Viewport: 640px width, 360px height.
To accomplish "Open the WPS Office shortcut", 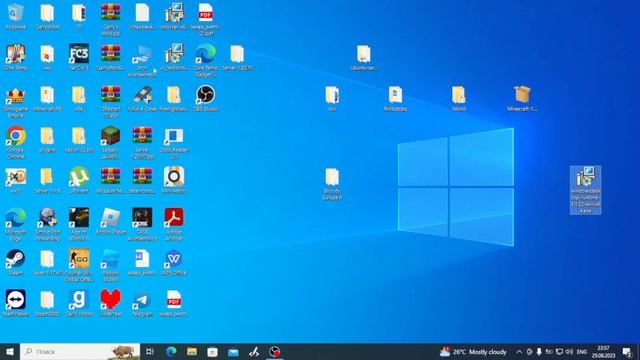I will pyautogui.click(x=174, y=262).
